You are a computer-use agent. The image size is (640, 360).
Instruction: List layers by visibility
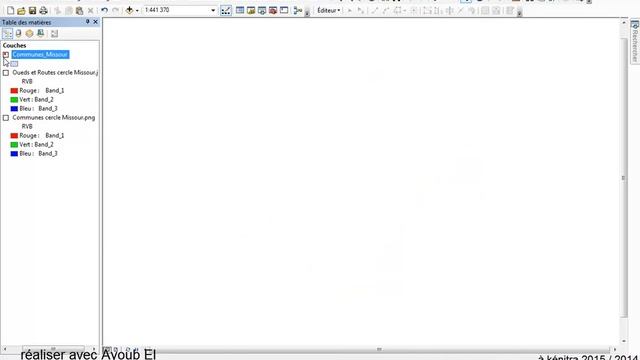[29, 33]
